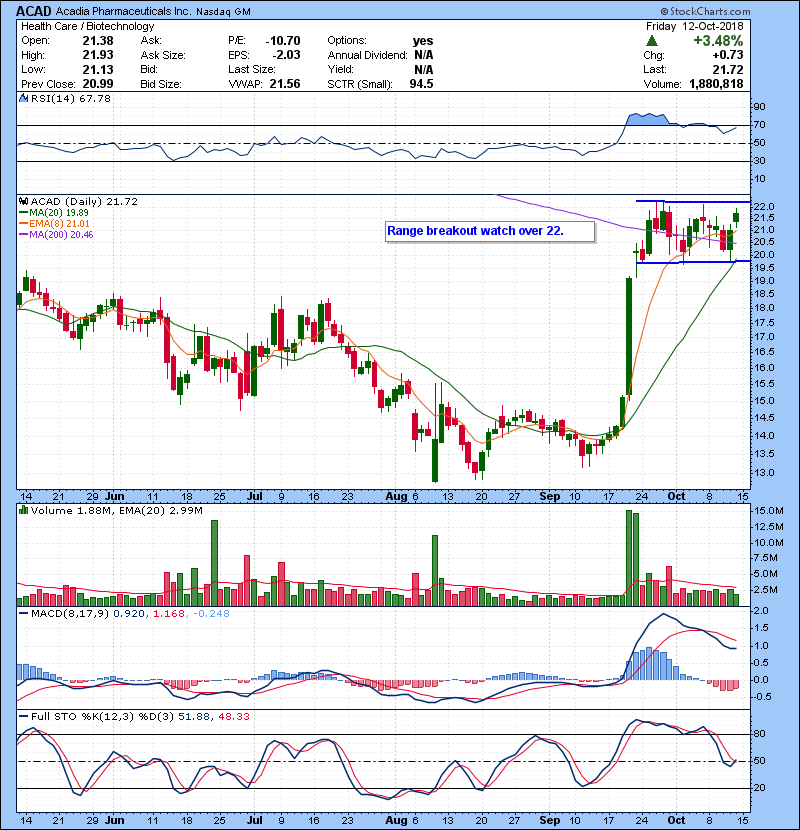This screenshot has height=830, width=800.
Task: Click the Range breakout watch over 22 annotation
Action: [x=490, y=231]
